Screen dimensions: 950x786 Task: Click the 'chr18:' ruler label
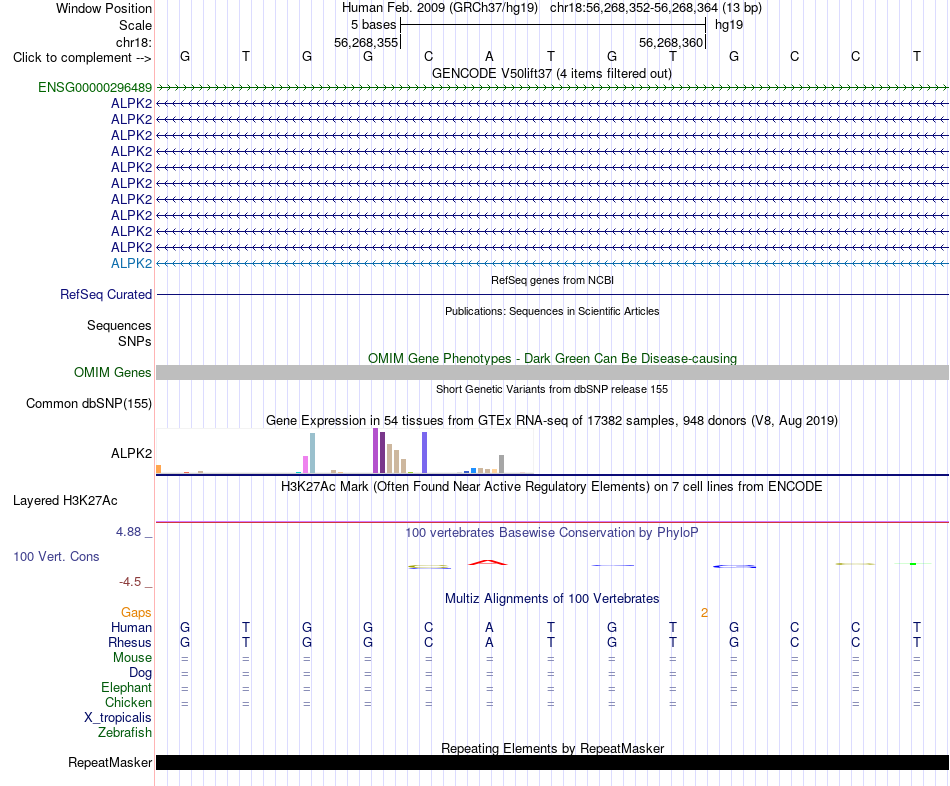(x=134, y=42)
